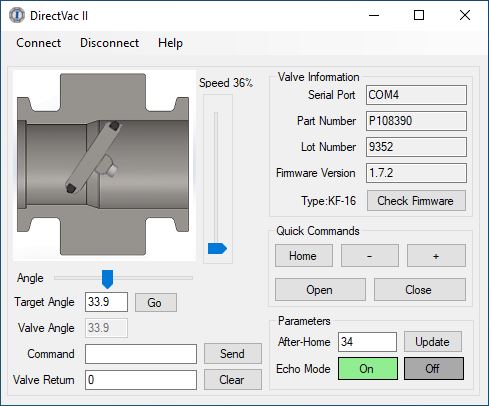Viewport: 489px width, 406px height.
Task: Click the Clear button
Action: tap(233, 380)
